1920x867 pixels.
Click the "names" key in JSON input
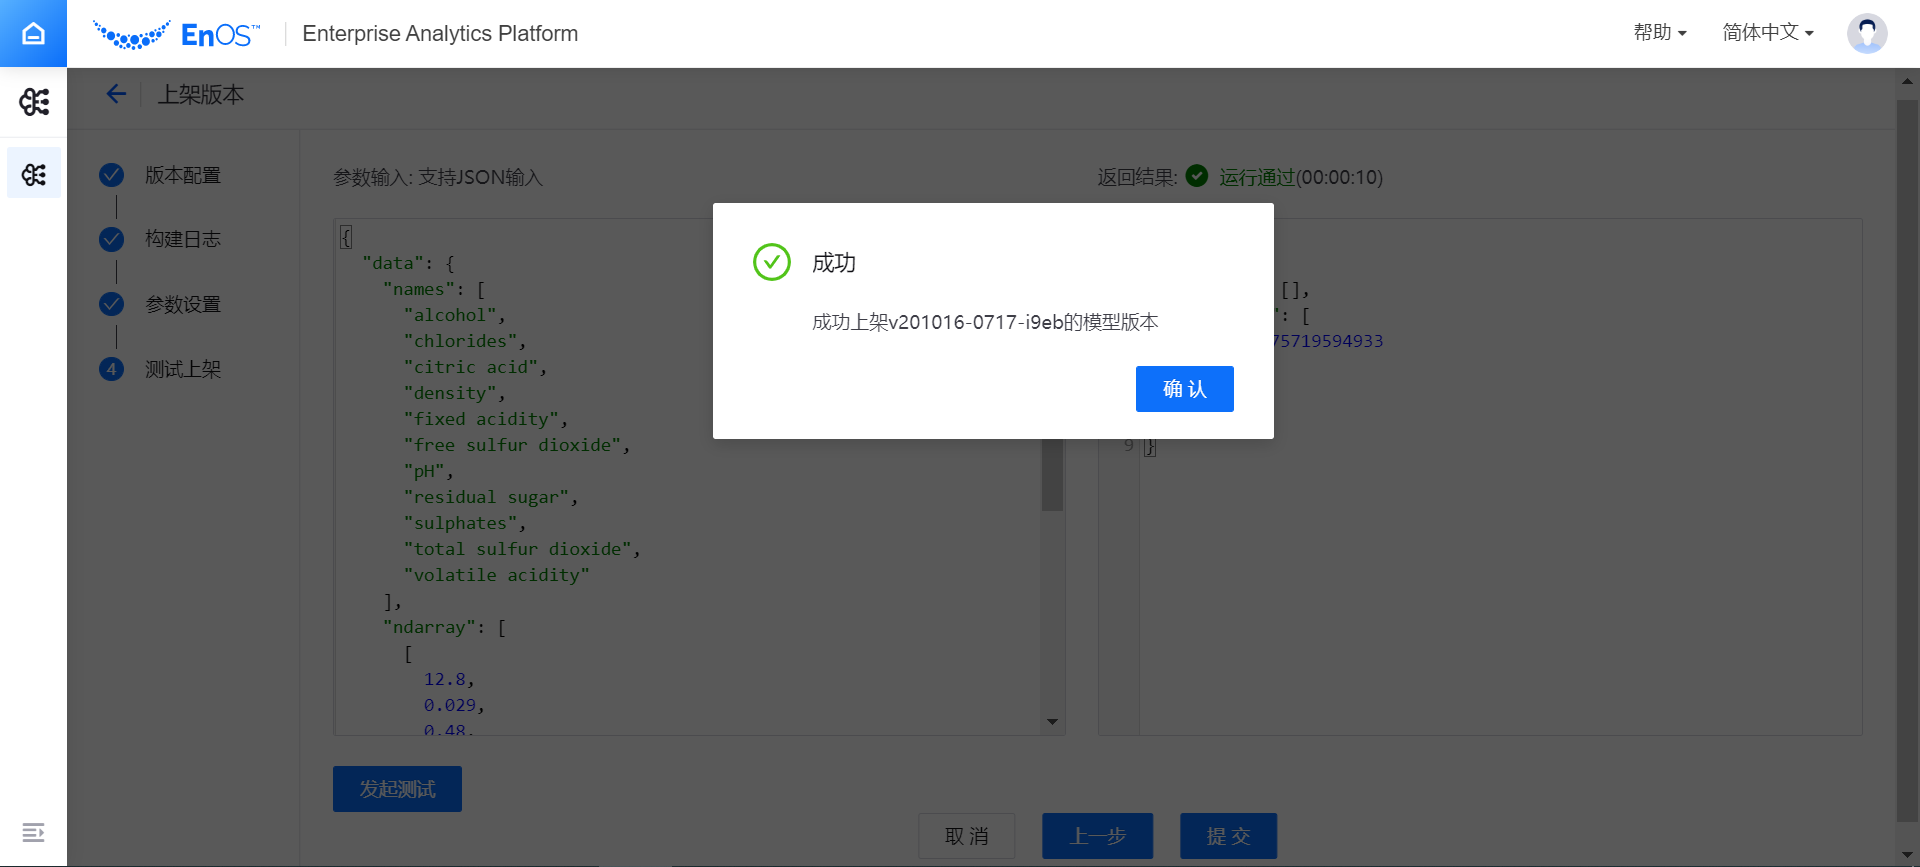(418, 289)
